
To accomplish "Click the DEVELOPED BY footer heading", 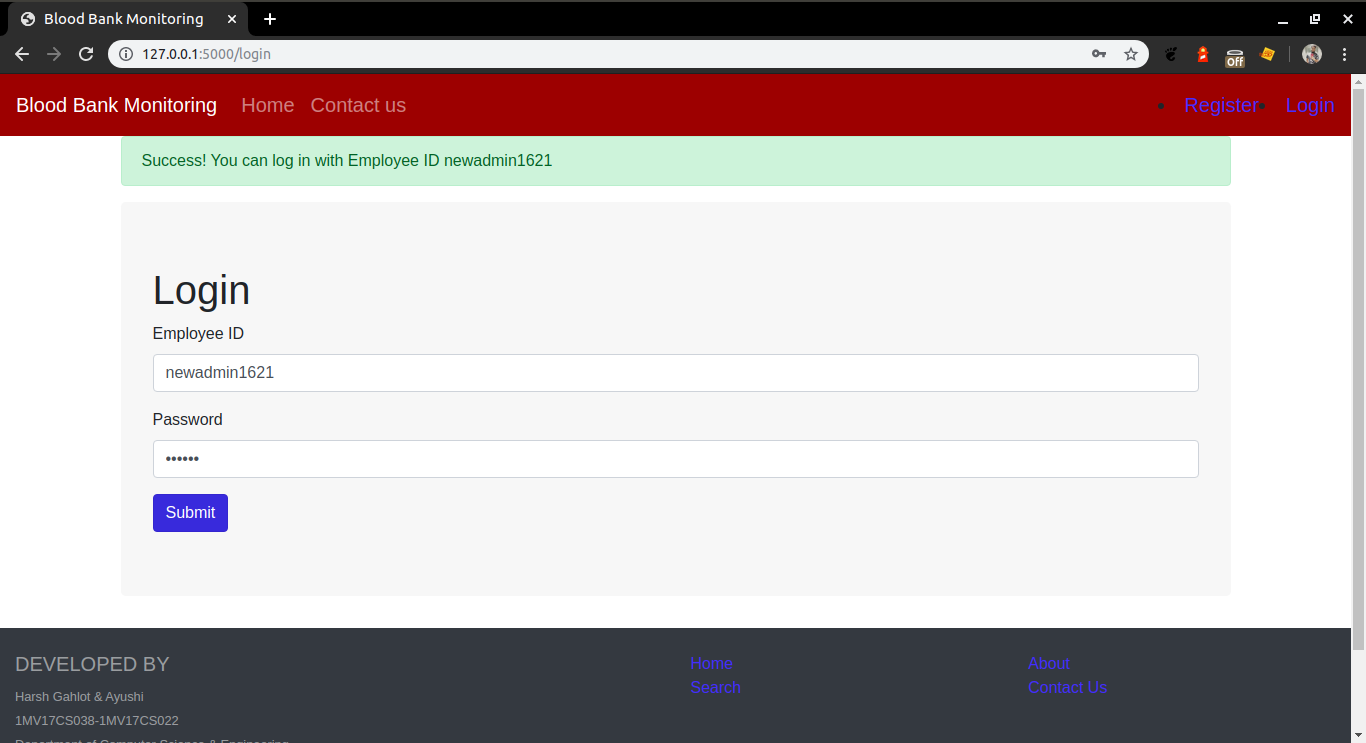I will tap(92, 665).
